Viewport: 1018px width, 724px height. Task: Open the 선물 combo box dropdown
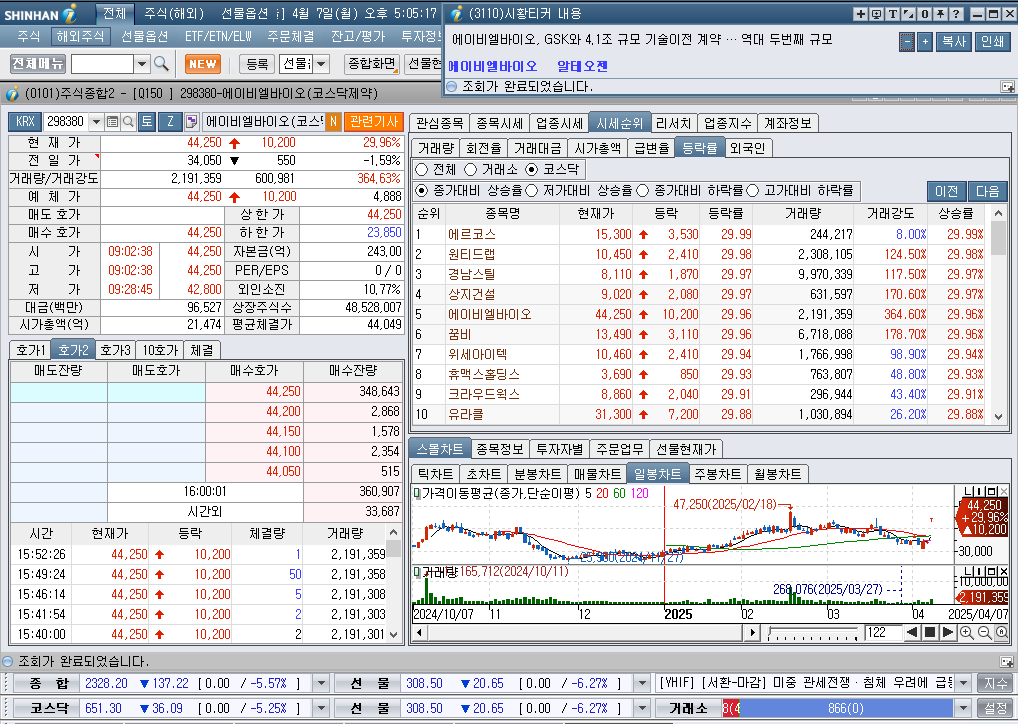click(321, 64)
